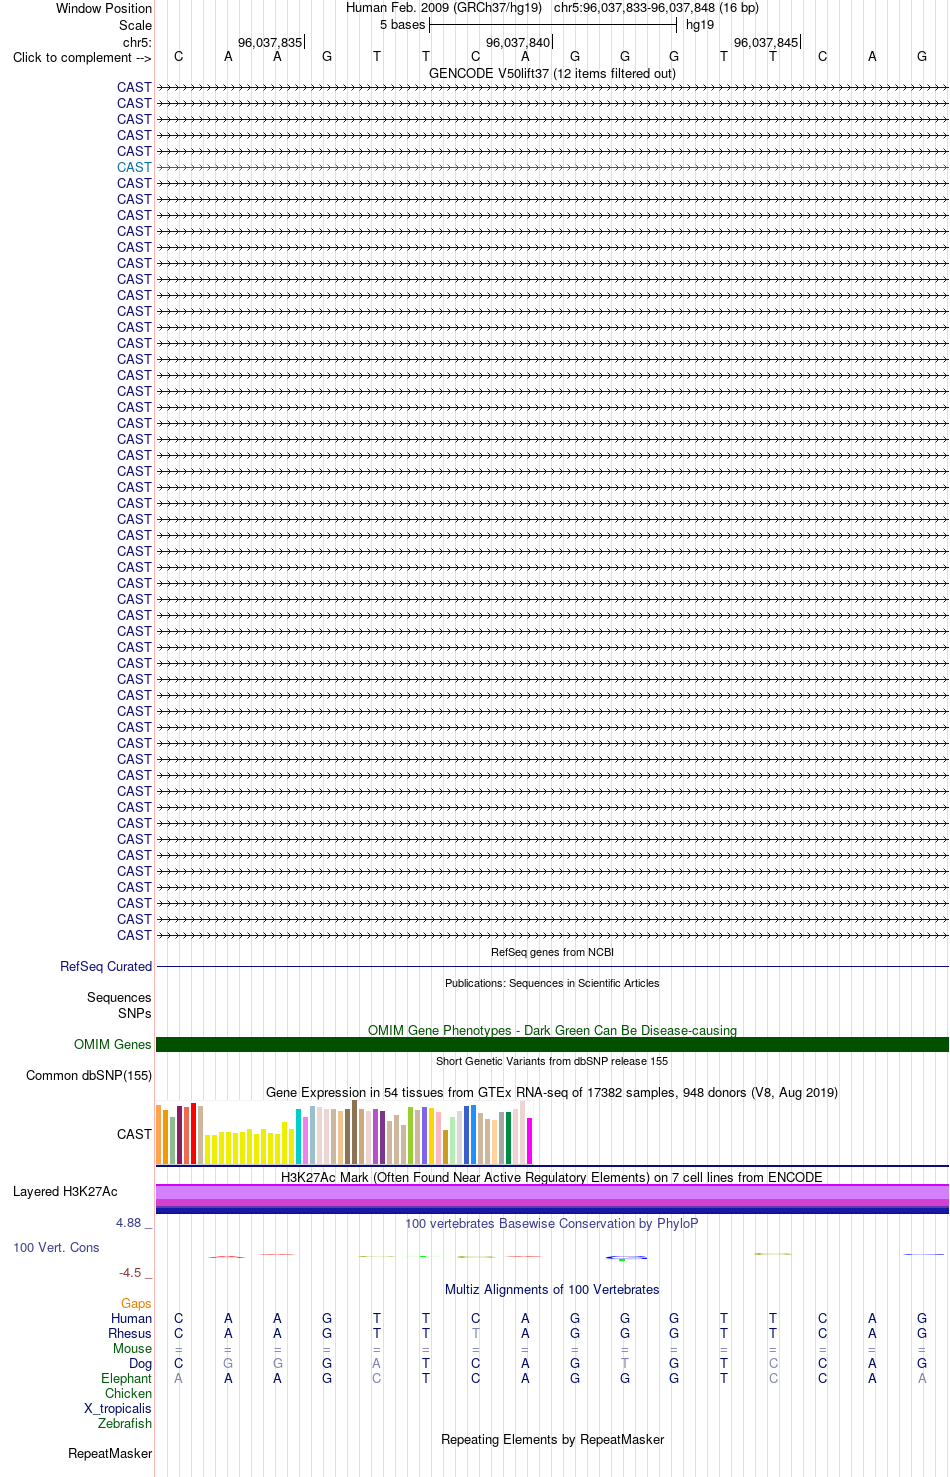This screenshot has width=950, height=1477.
Task: Open the SNPs track label
Action: (134, 1013)
